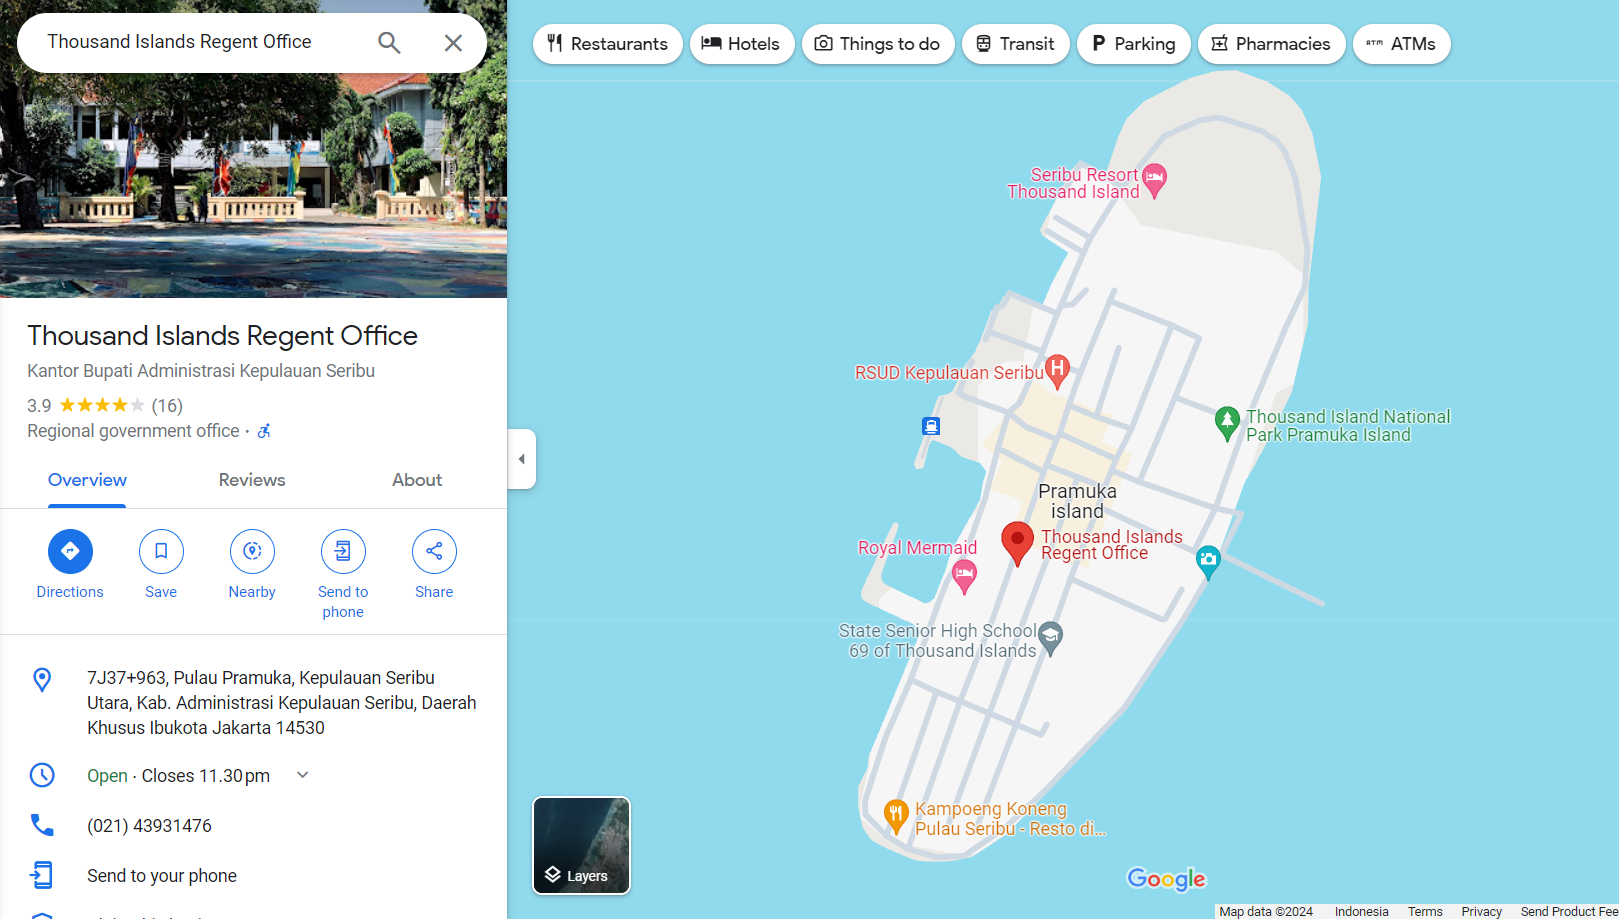Image resolution: width=1619 pixels, height=919 pixels.
Task: Show Hotels on the map
Action: tap(741, 44)
